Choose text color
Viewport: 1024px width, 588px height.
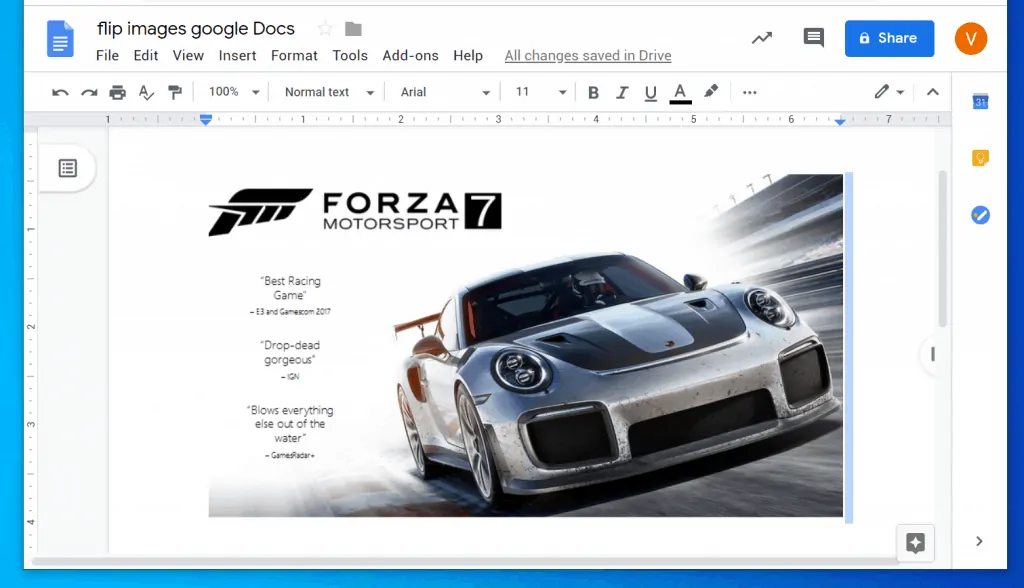[680, 93]
